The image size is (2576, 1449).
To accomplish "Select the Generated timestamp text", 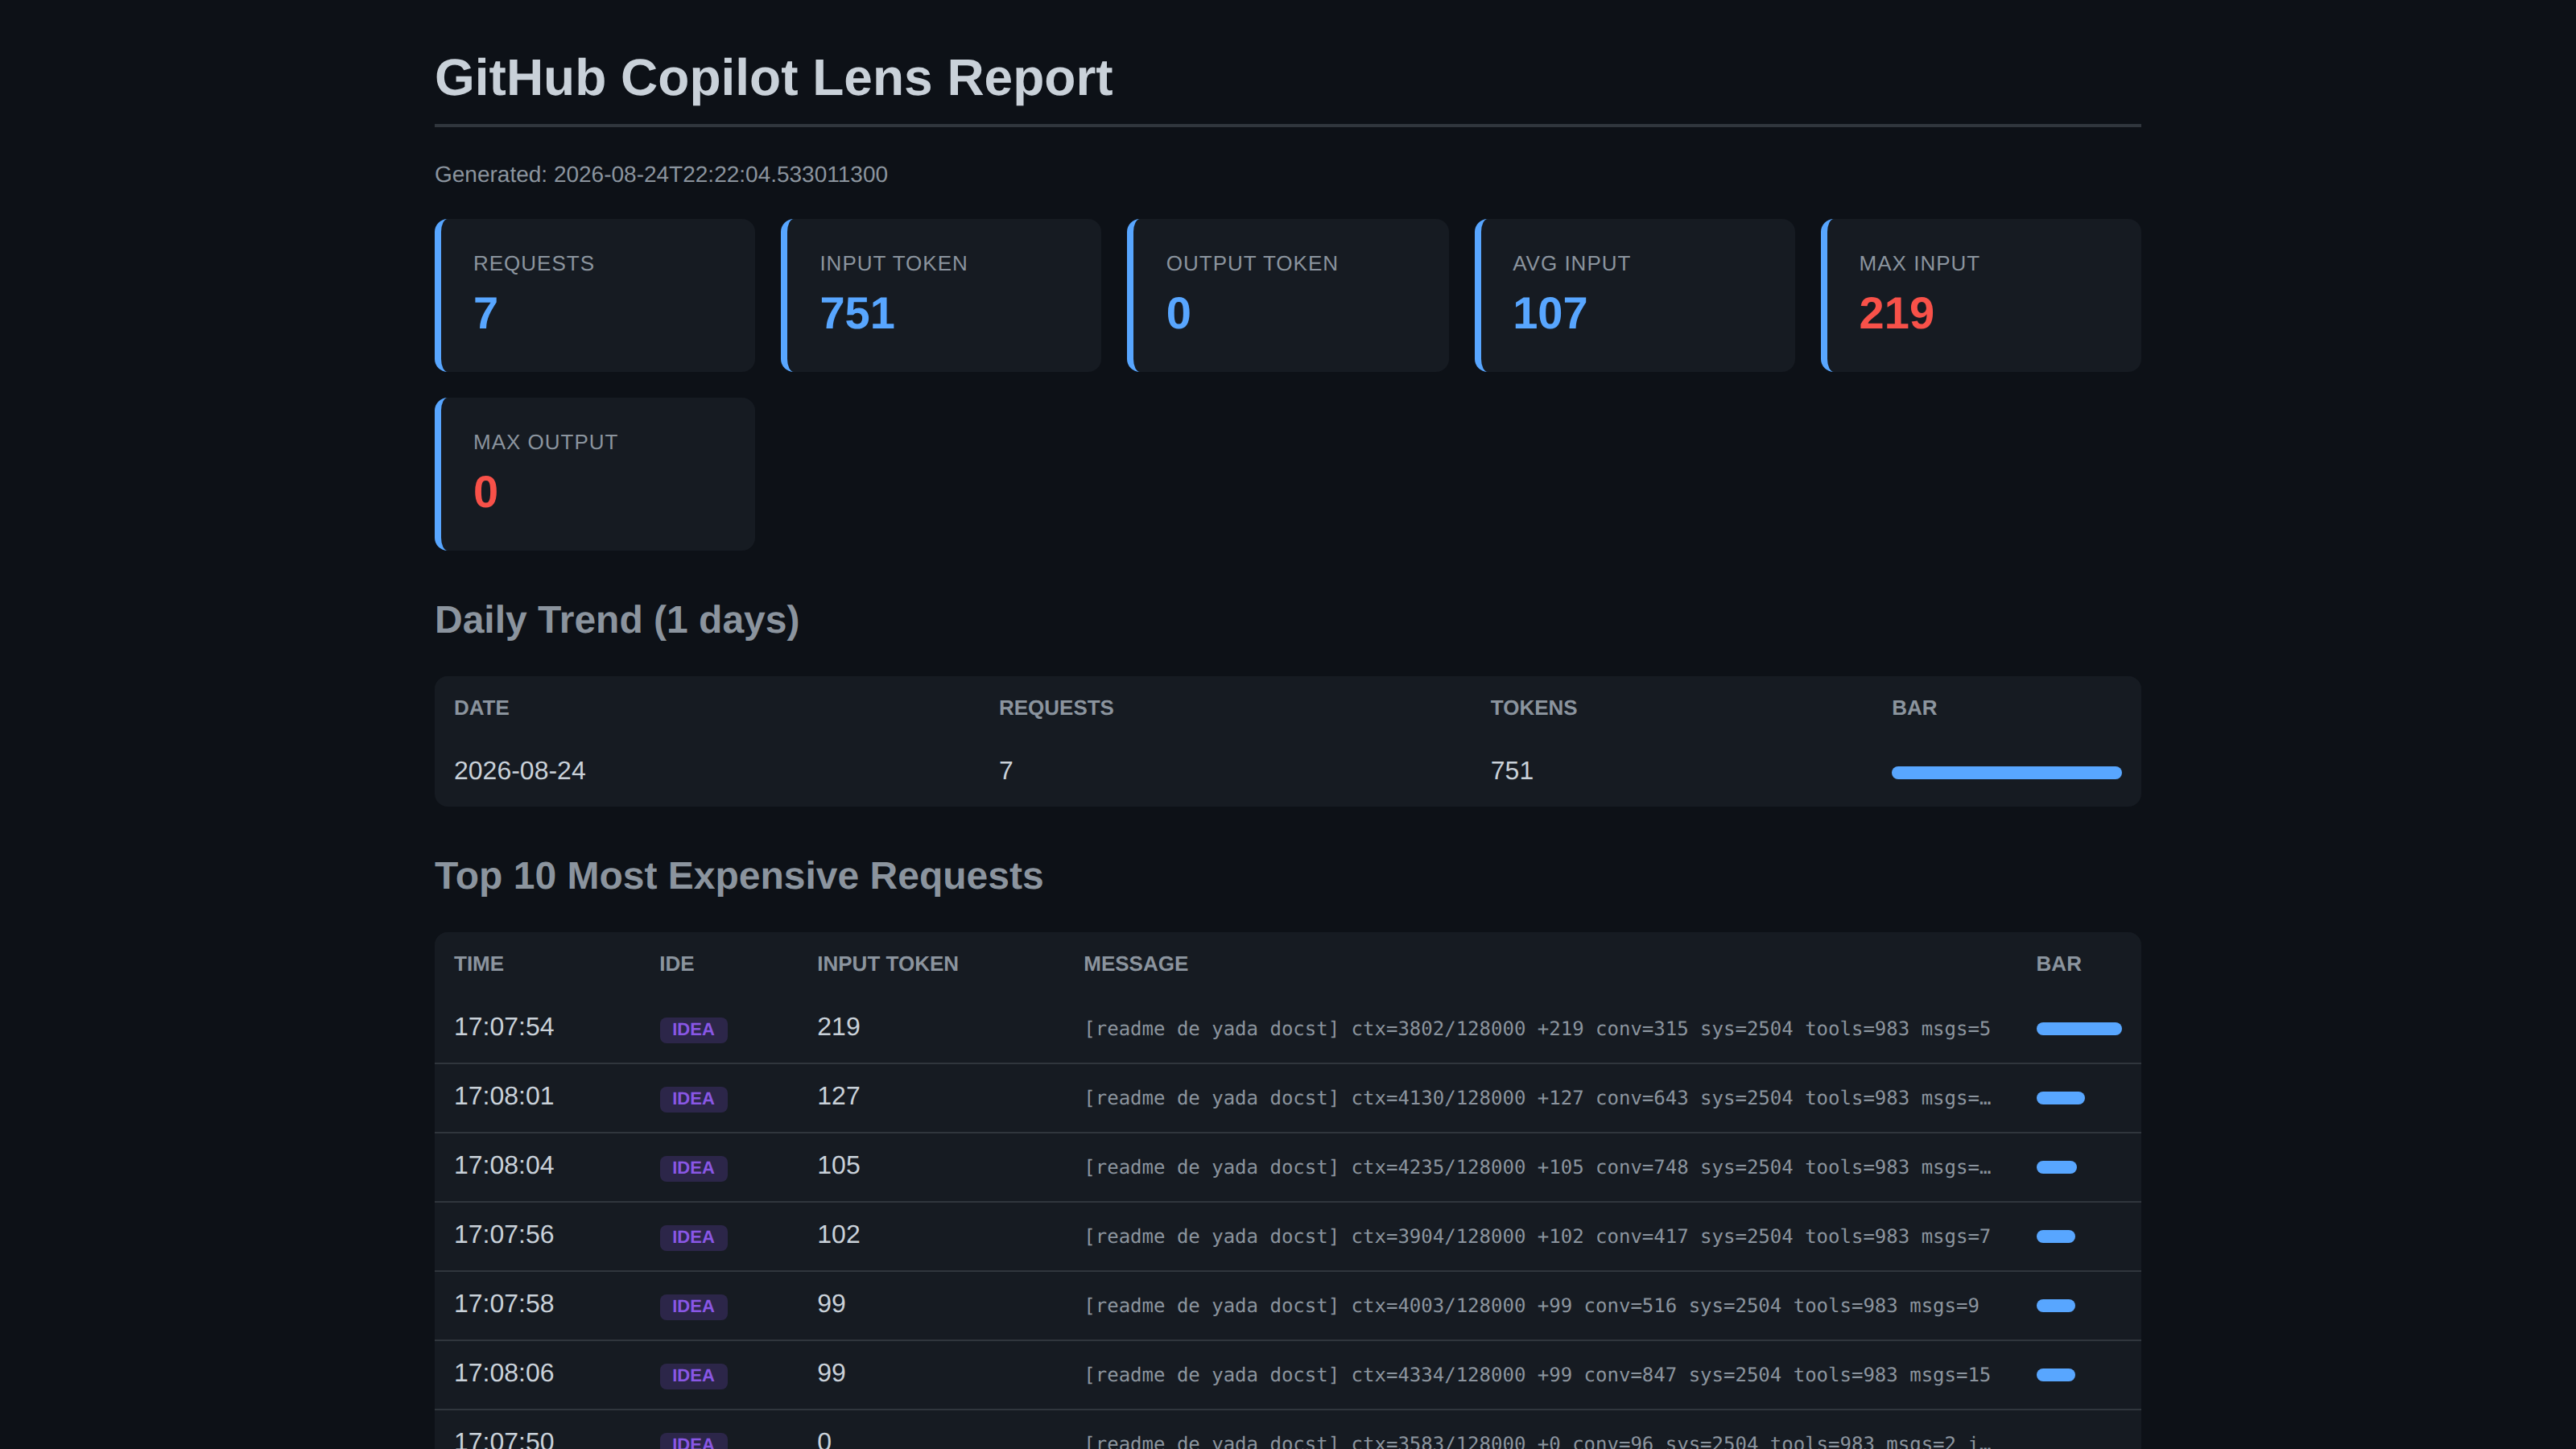I will (x=661, y=174).
